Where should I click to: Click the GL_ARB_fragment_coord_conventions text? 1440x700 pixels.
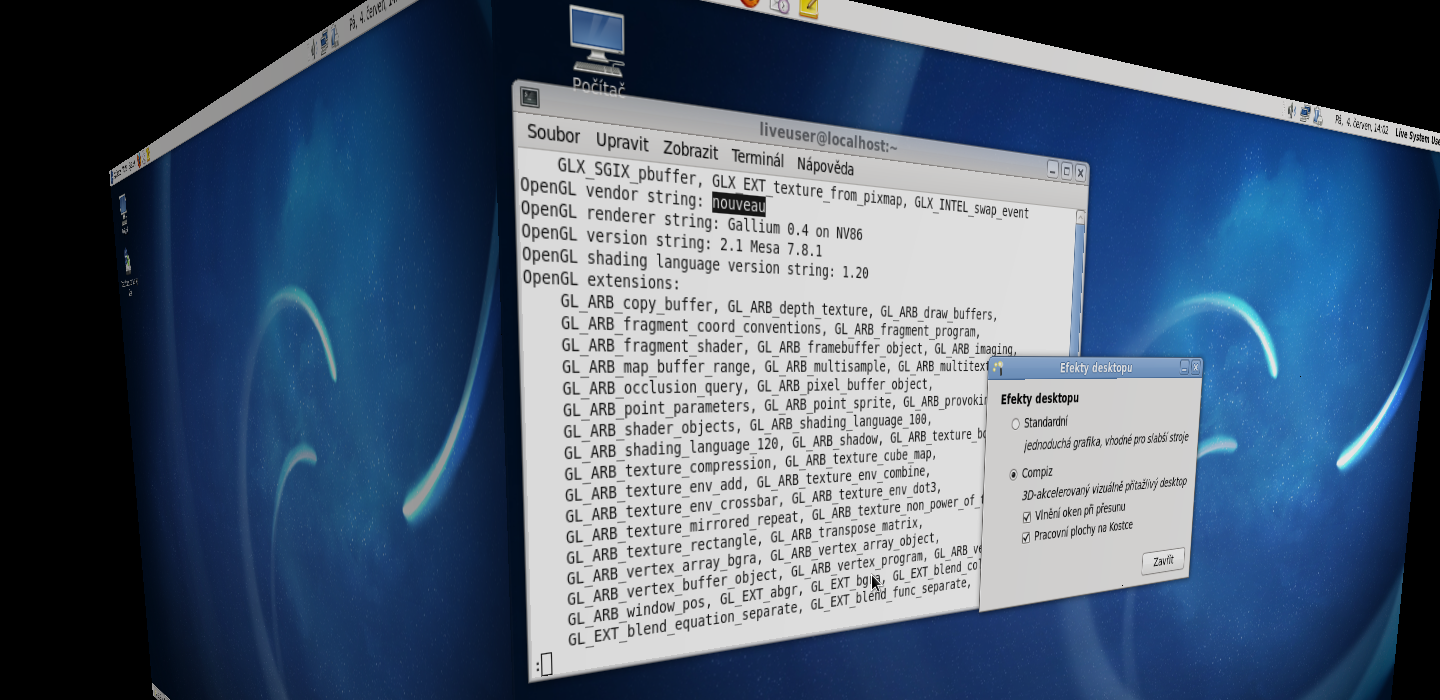click(x=690, y=326)
